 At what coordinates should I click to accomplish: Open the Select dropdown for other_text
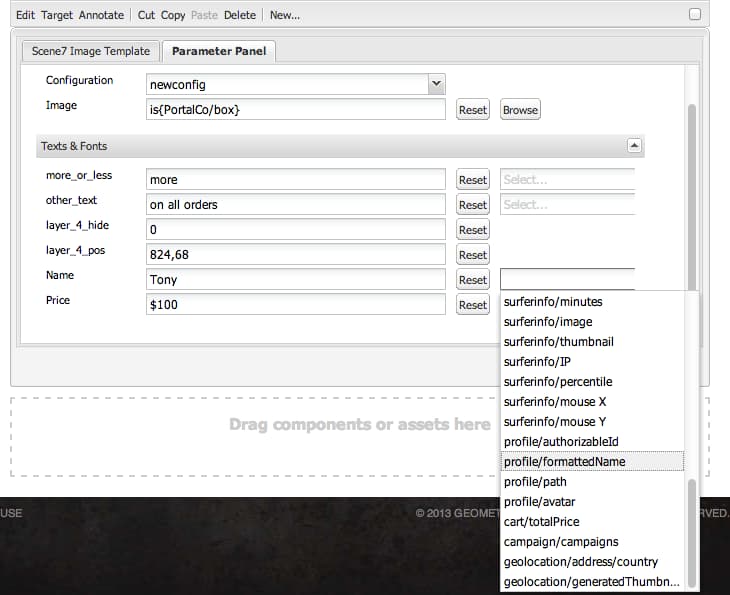coord(568,204)
